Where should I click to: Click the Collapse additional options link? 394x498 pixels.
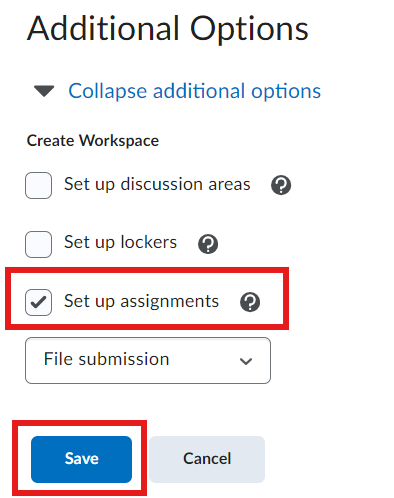click(x=195, y=91)
